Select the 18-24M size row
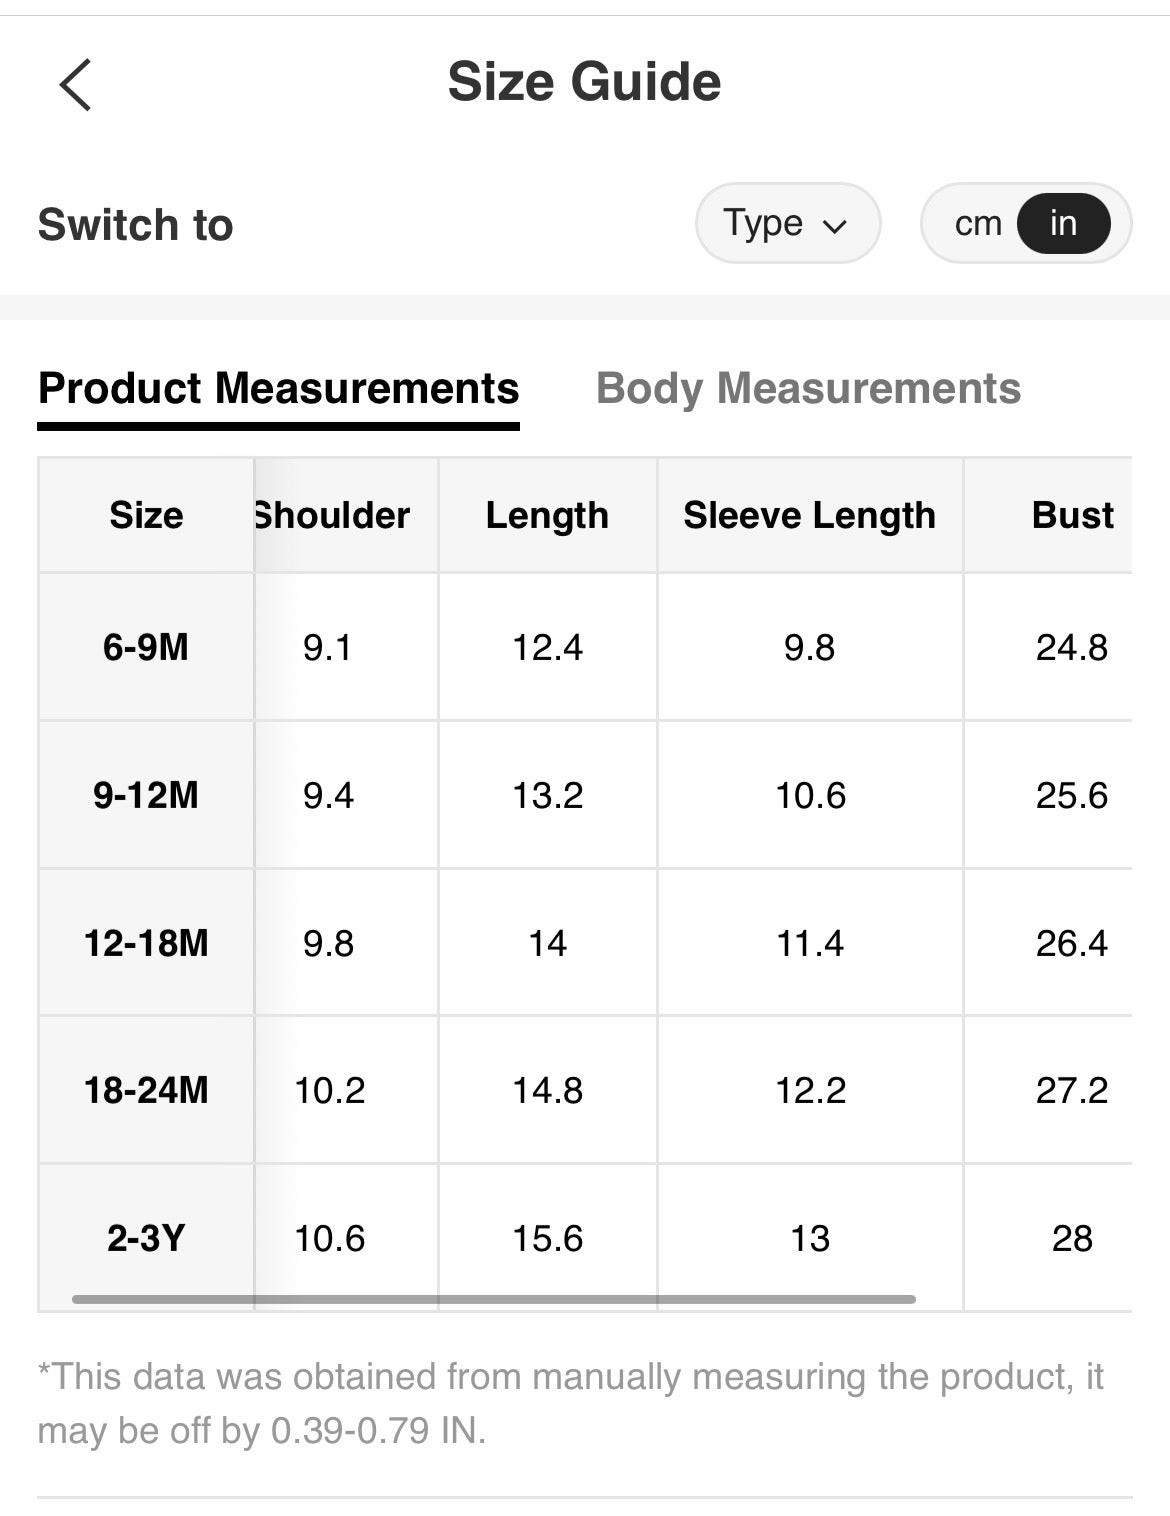 pyautogui.click(x=146, y=1090)
